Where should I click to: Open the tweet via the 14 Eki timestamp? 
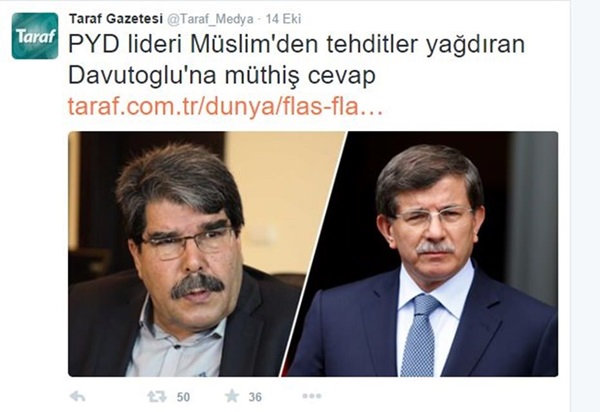(284, 18)
